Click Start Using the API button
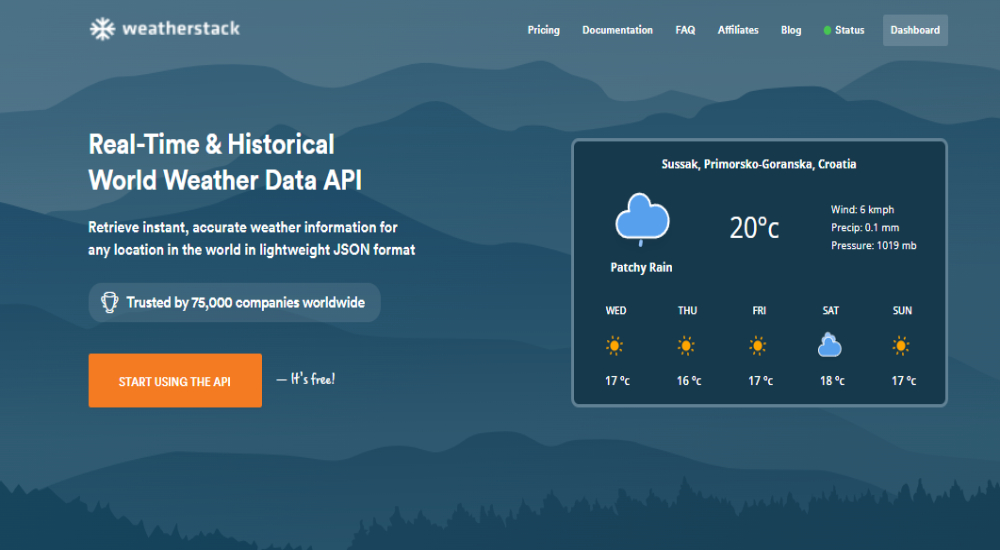The width and height of the screenshot is (1000, 550). pyautogui.click(x=175, y=380)
